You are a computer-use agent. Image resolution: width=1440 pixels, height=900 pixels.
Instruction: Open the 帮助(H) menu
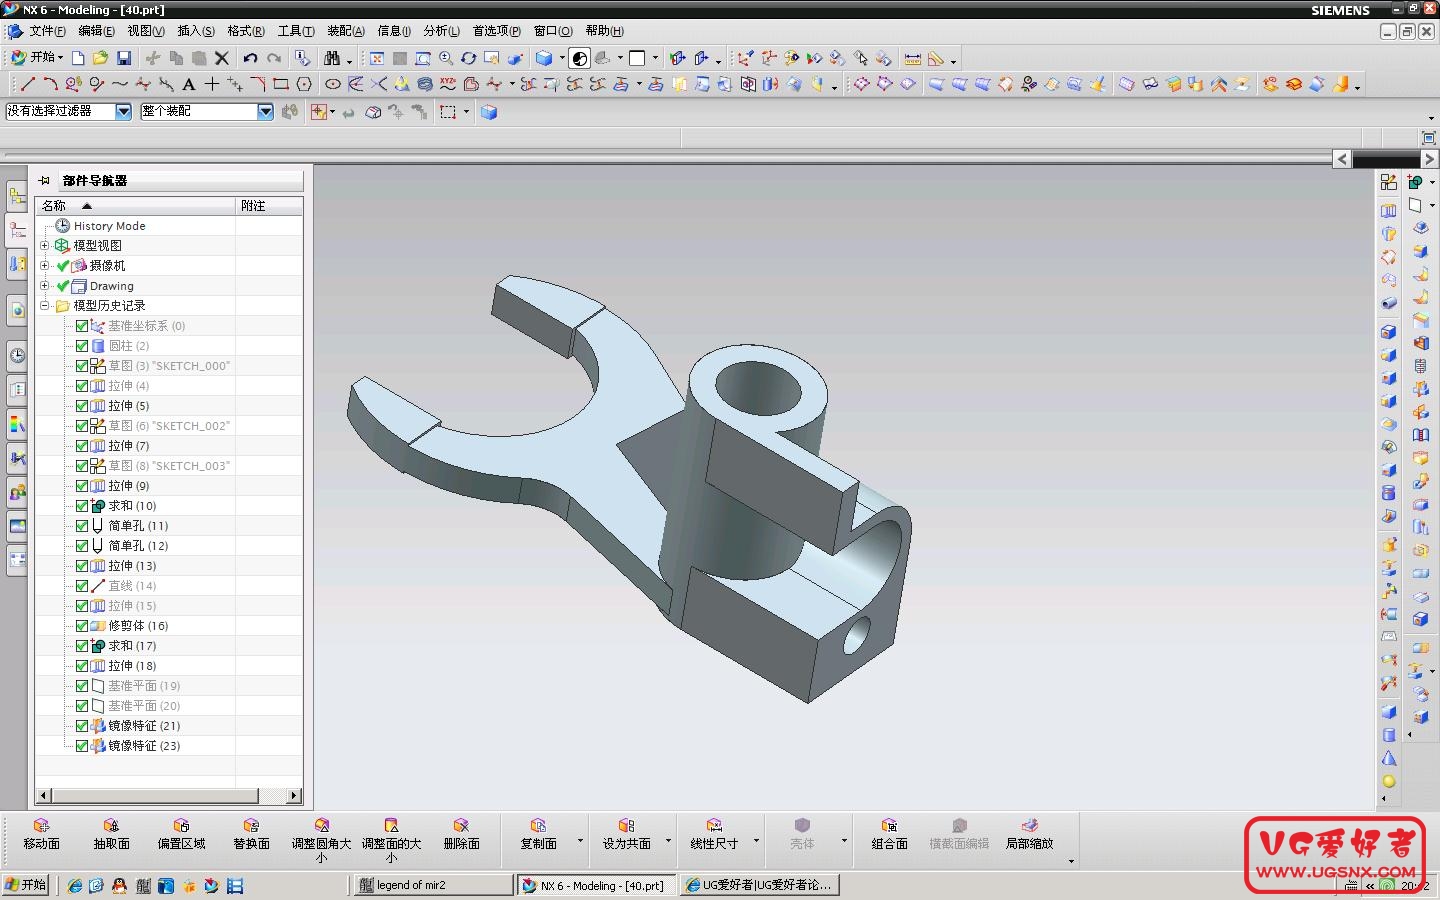[x=604, y=31]
